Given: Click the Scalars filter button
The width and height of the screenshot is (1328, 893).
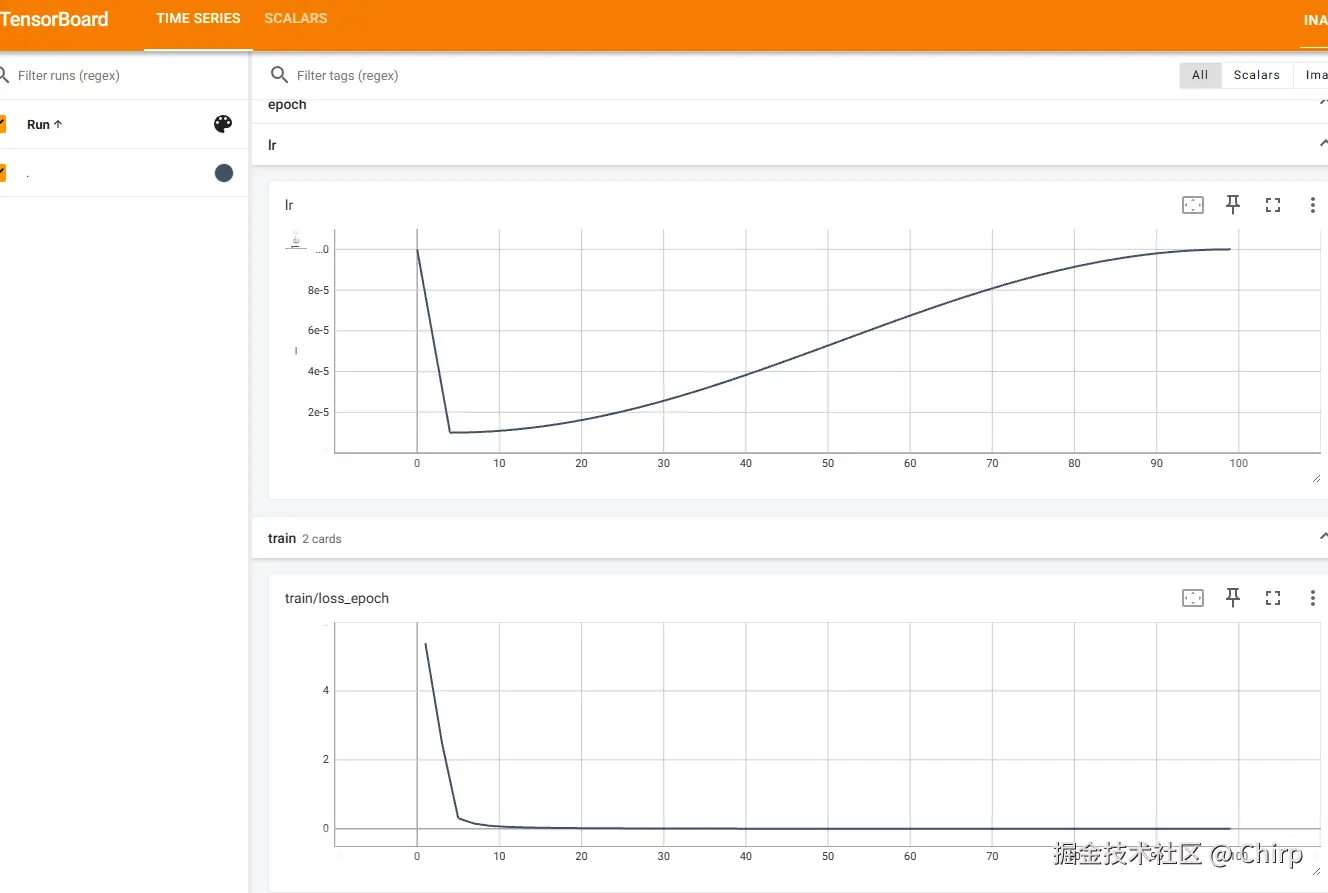Looking at the screenshot, I should (x=1256, y=75).
